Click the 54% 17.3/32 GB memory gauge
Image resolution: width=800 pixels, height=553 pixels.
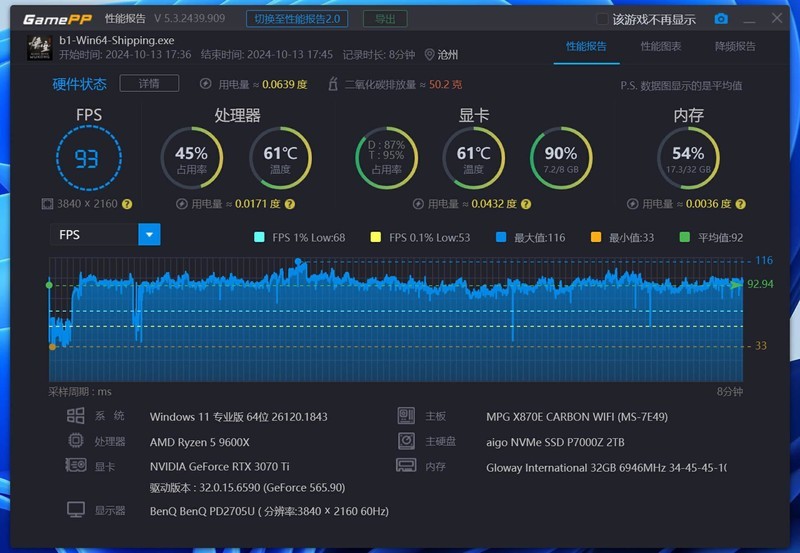(688, 158)
